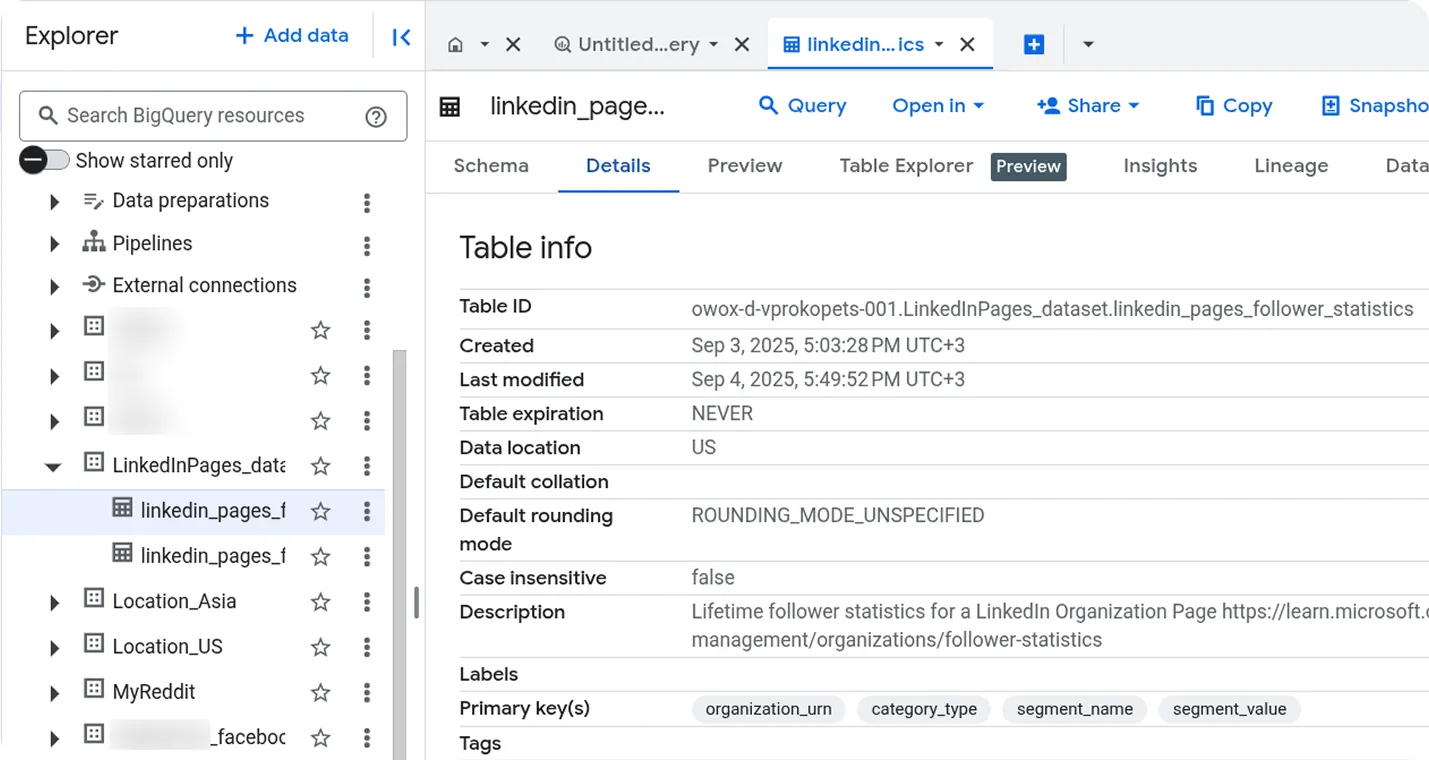Star the Location_US dataset
This screenshot has width=1429, height=760.
(320, 646)
